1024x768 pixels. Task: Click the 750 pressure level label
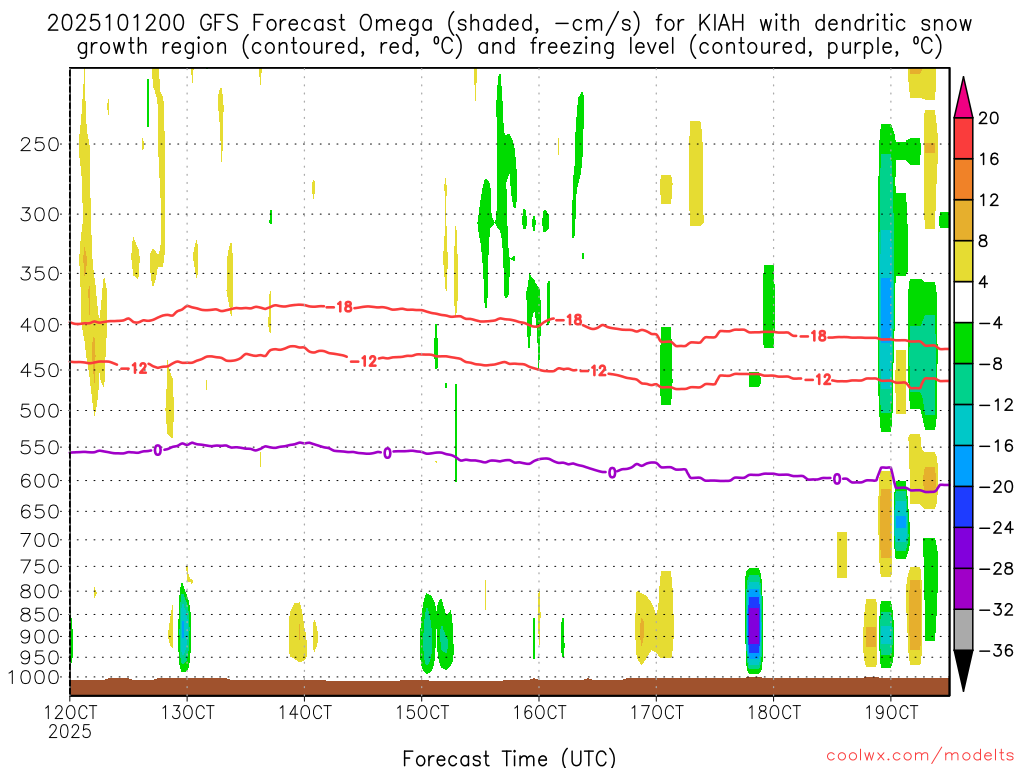tap(40, 567)
